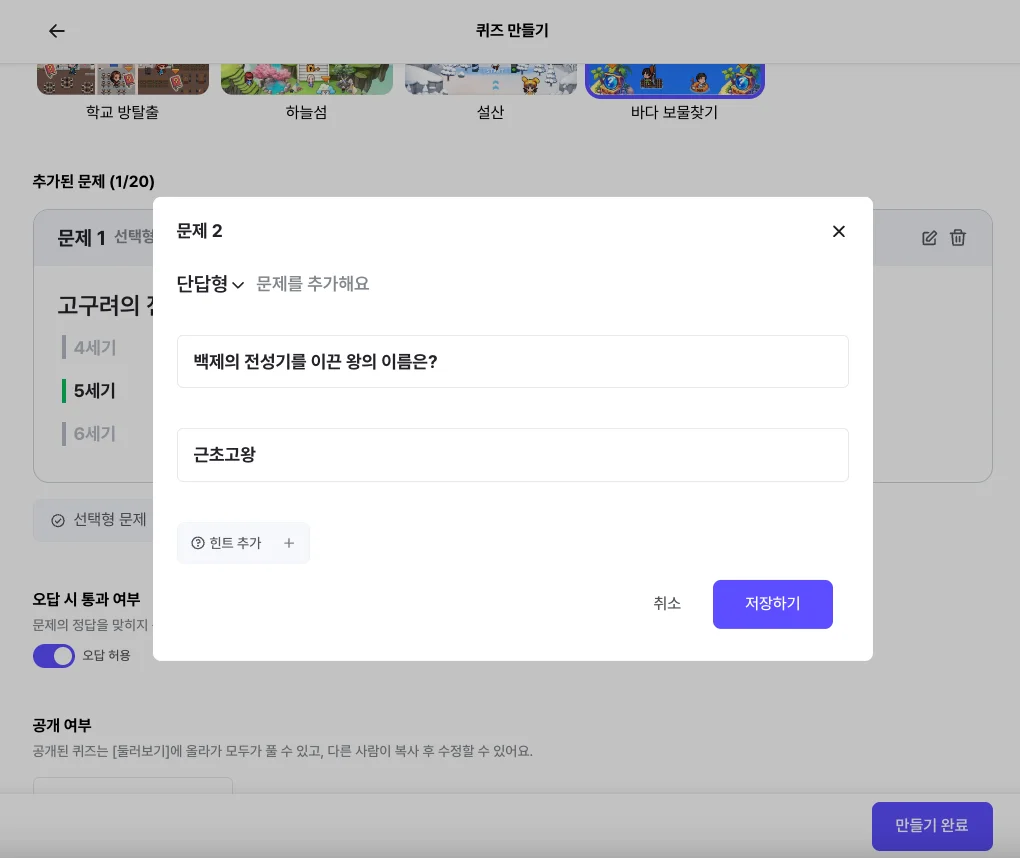This screenshot has height=858, width=1020.
Task: Select the 하늘섬 map thumbnail
Action: [x=307, y=74]
